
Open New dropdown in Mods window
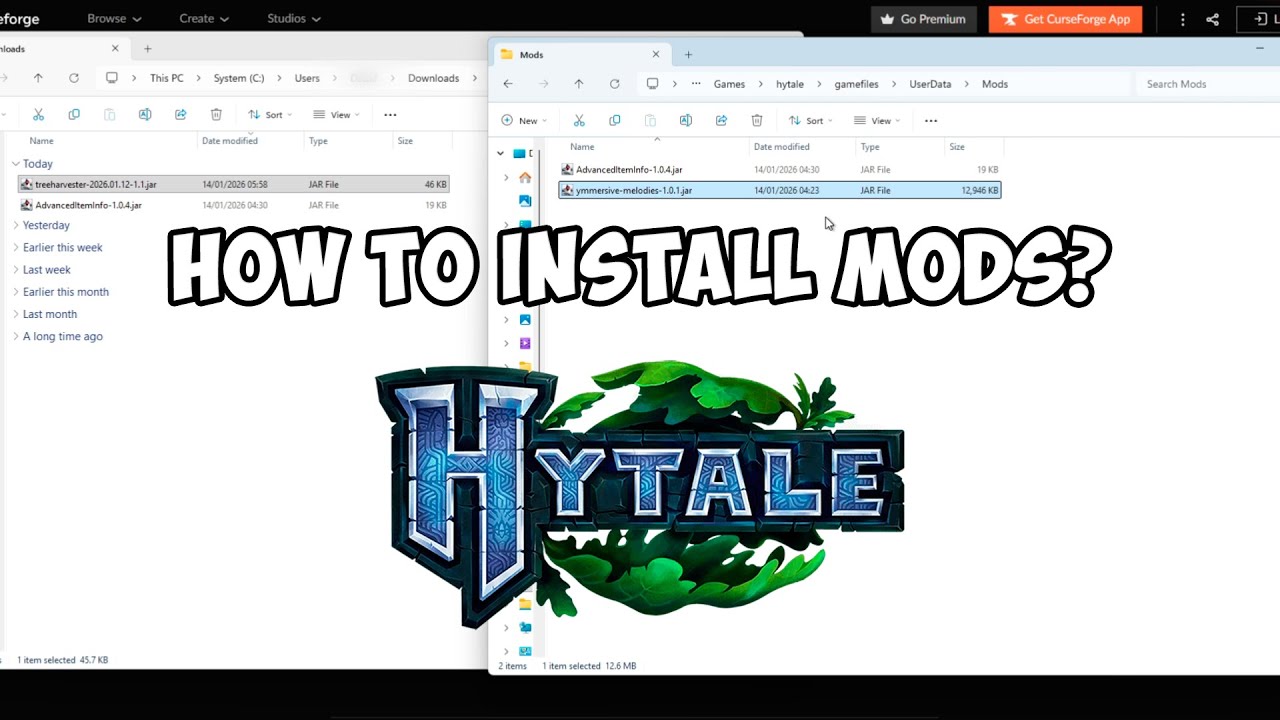coord(524,121)
